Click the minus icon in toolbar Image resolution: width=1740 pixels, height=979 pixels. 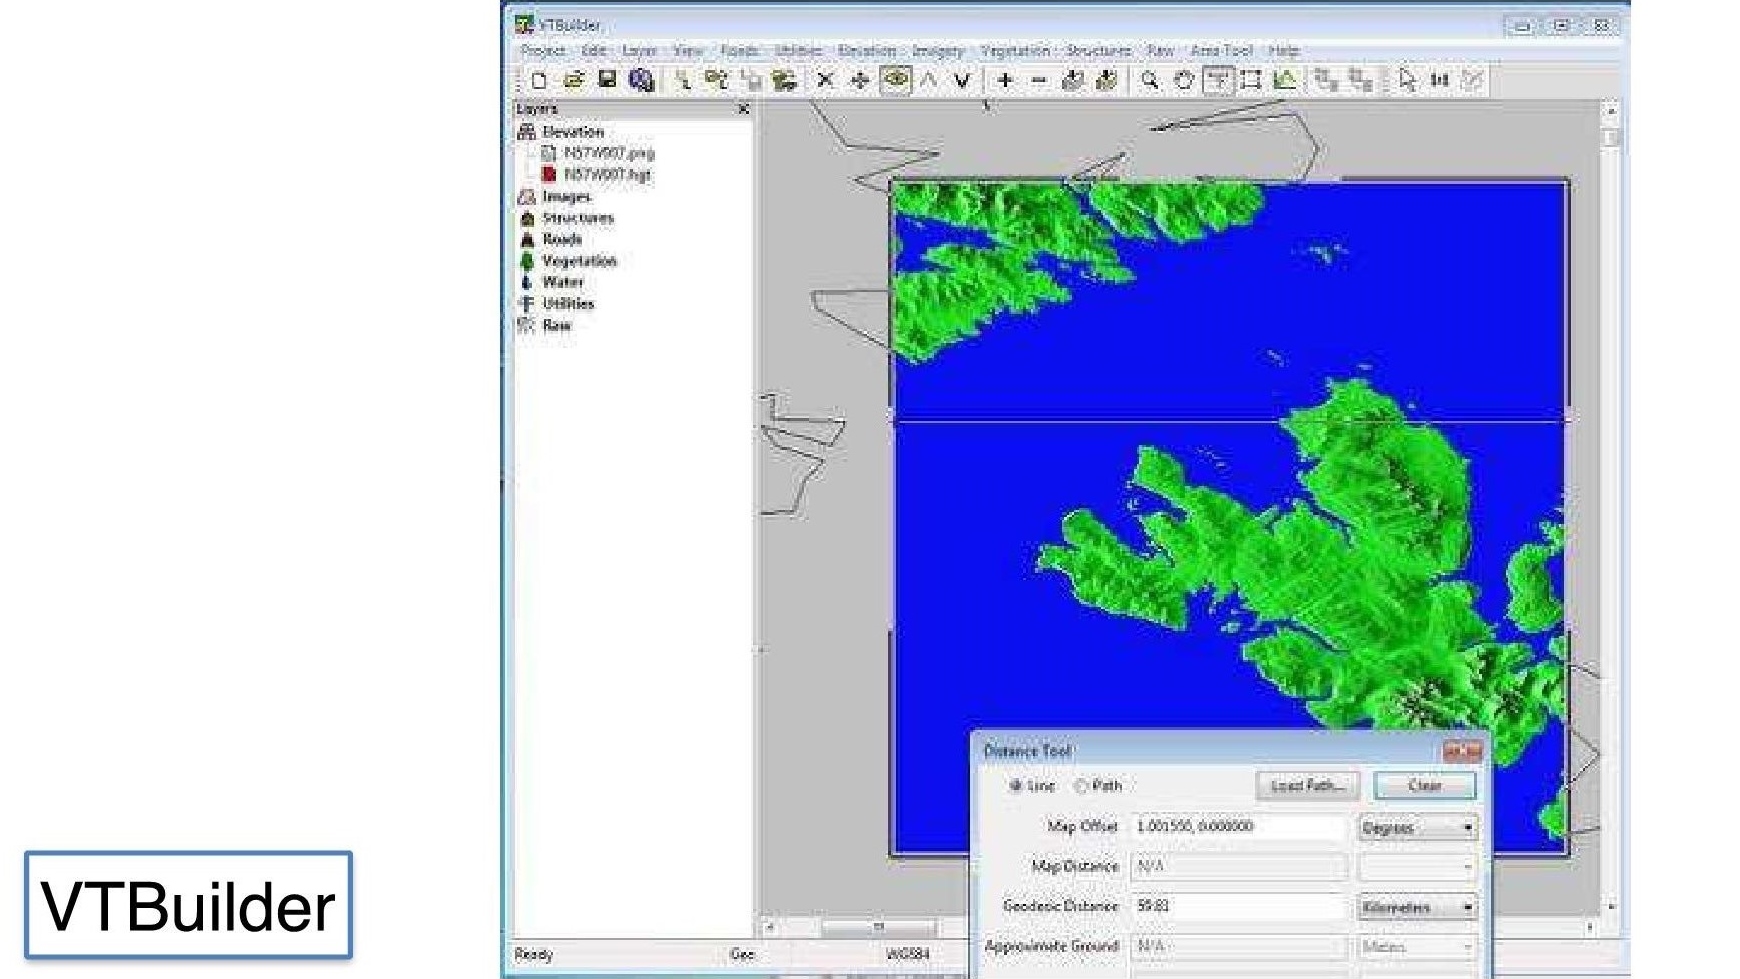click(x=1039, y=80)
